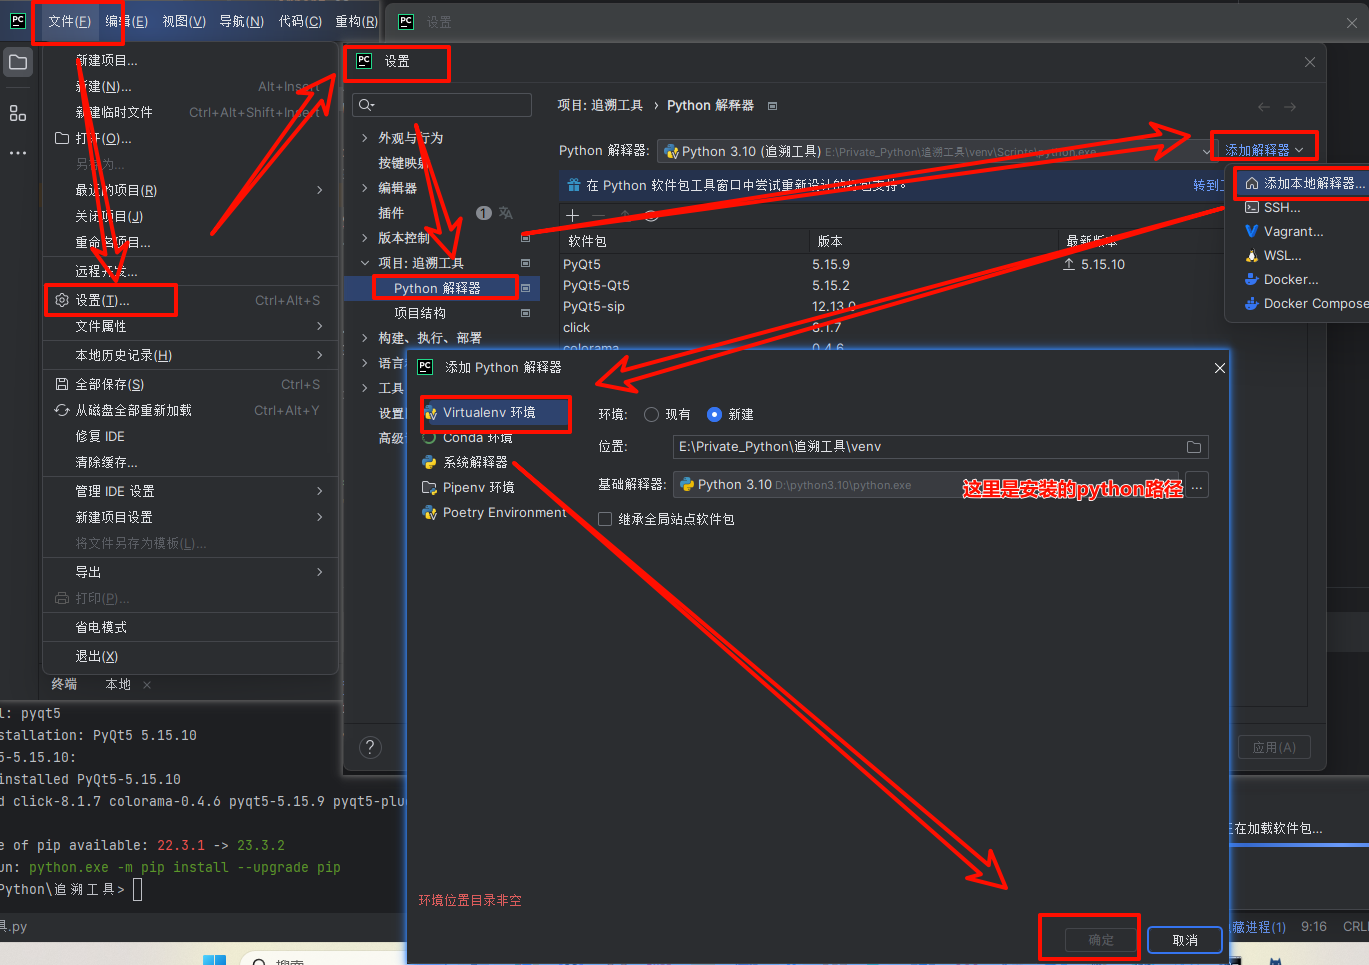Image resolution: width=1369 pixels, height=965 pixels.
Task: Select 现有 environment radio button
Action: pyautogui.click(x=652, y=414)
